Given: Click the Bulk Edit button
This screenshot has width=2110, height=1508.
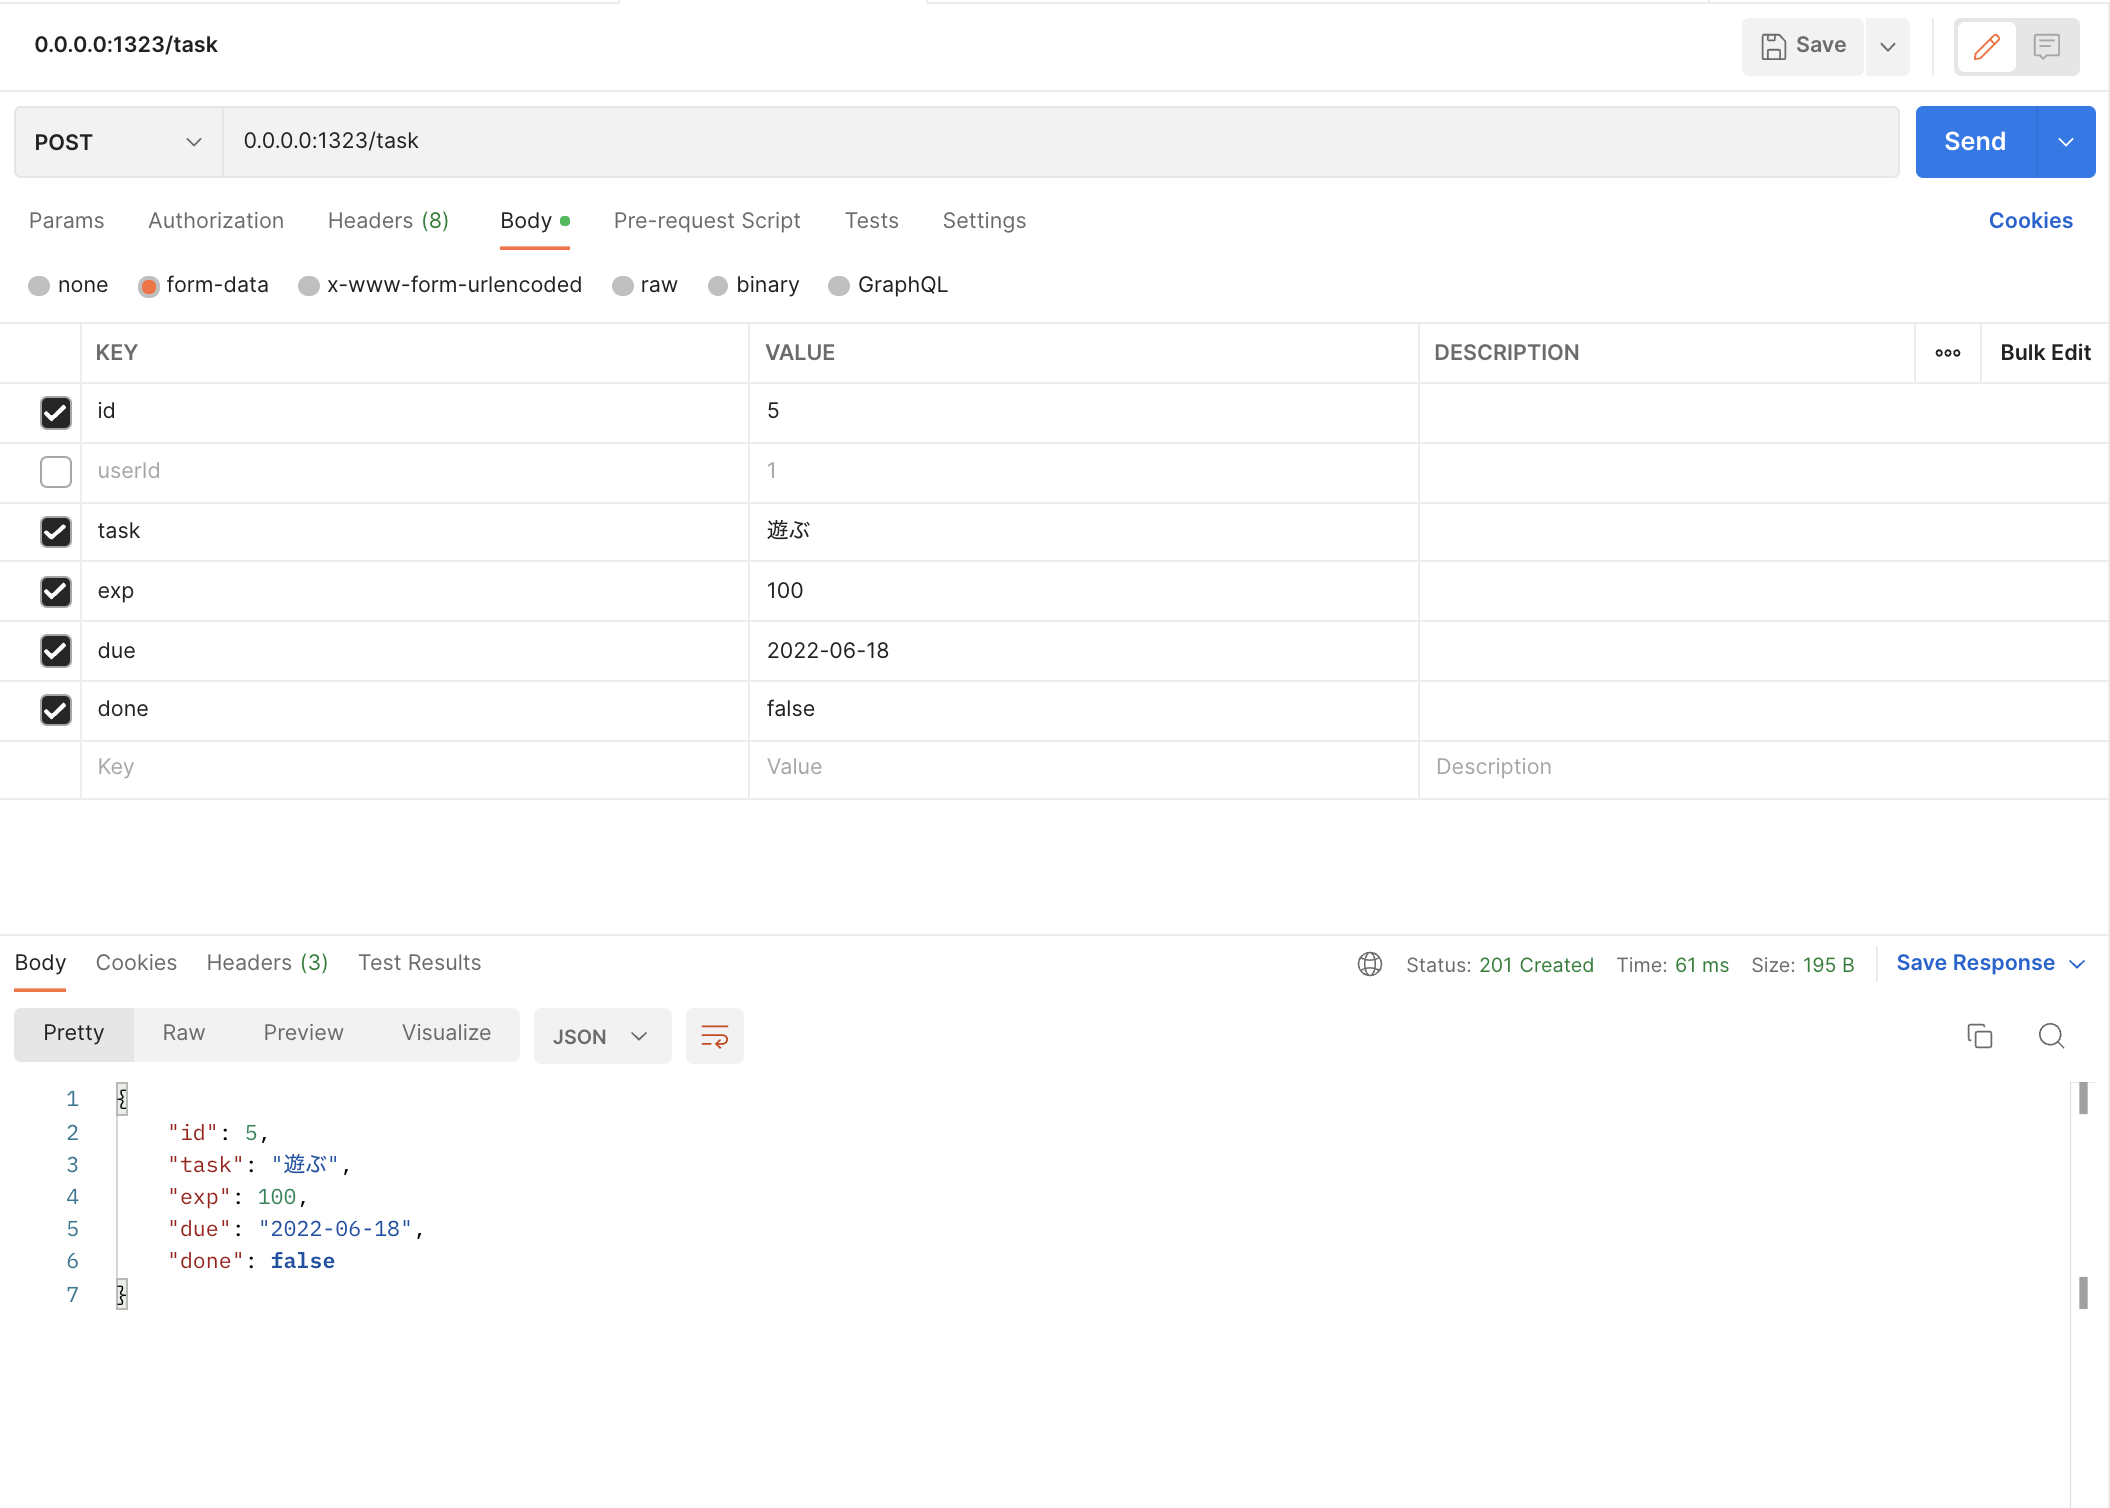Looking at the screenshot, I should (2045, 352).
